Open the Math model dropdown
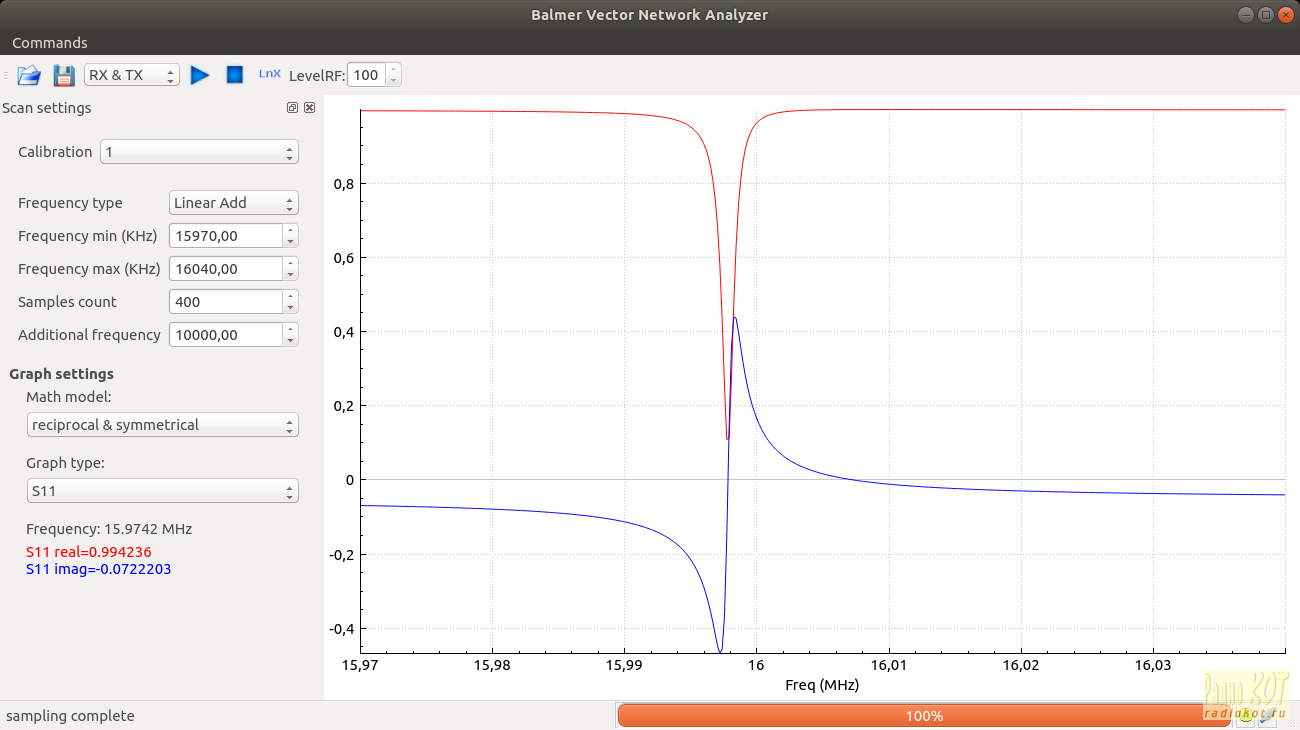 tap(162, 425)
